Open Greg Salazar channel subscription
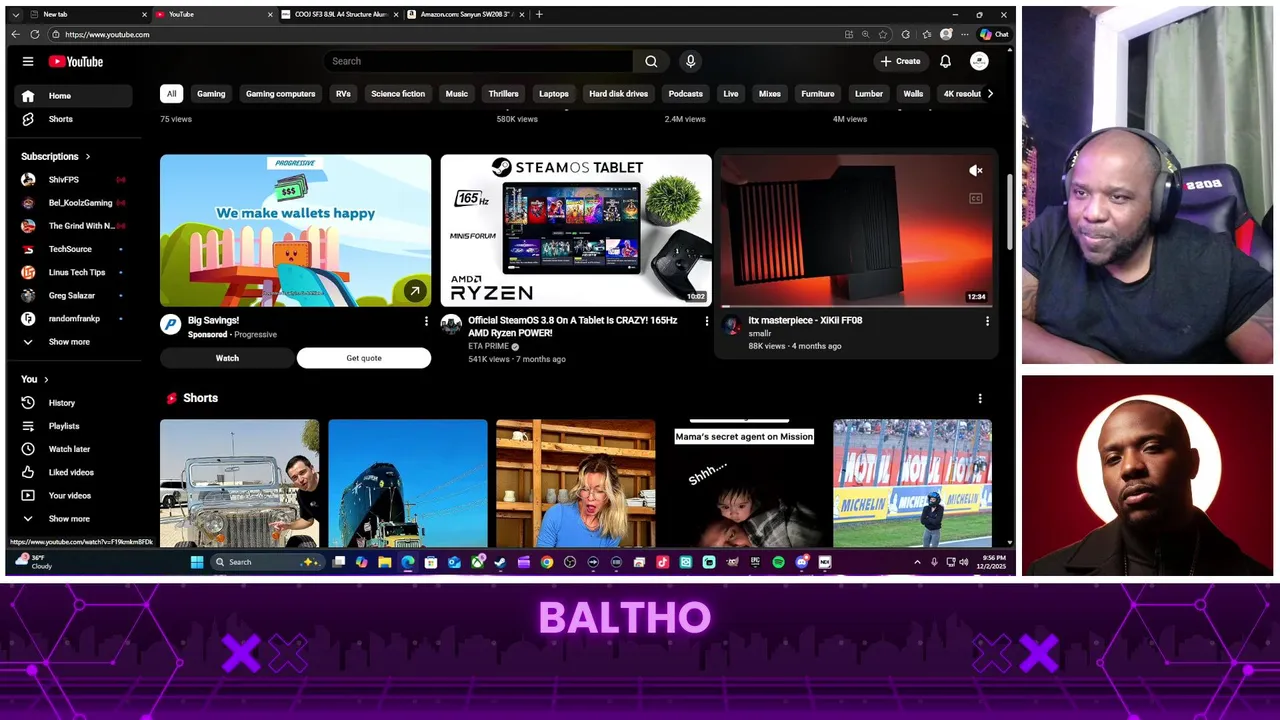Image resolution: width=1280 pixels, height=720 pixels. point(73,295)
